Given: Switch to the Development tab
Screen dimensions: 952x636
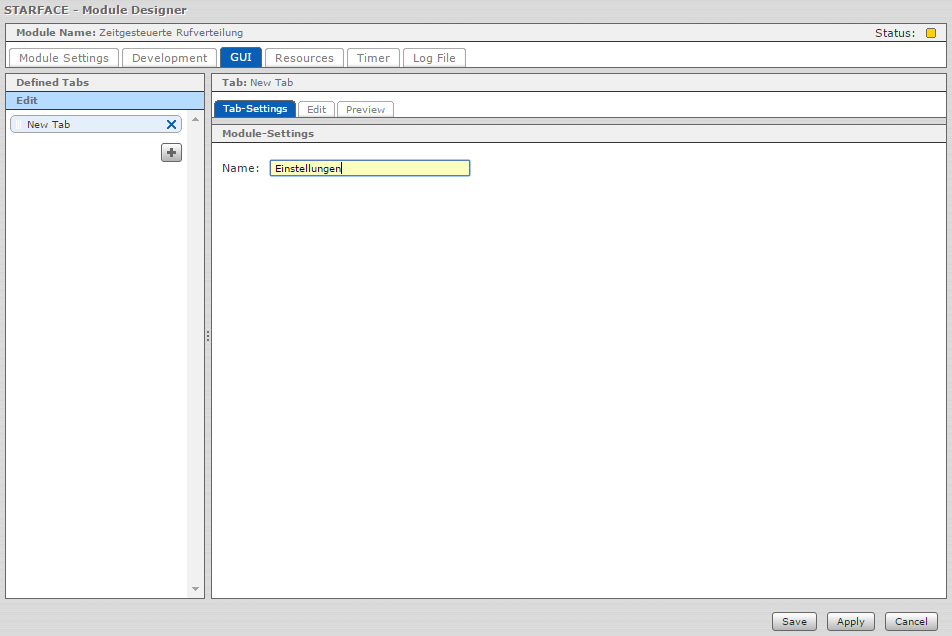Looking at the screenshot, I should coord(170,58).
